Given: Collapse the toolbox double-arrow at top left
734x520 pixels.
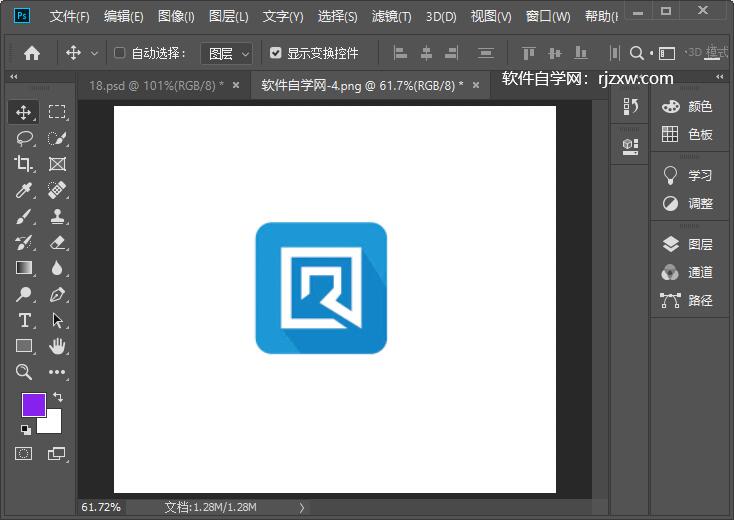Looking at the screenshot, I should pyautogui.click(x=14, y=76).
